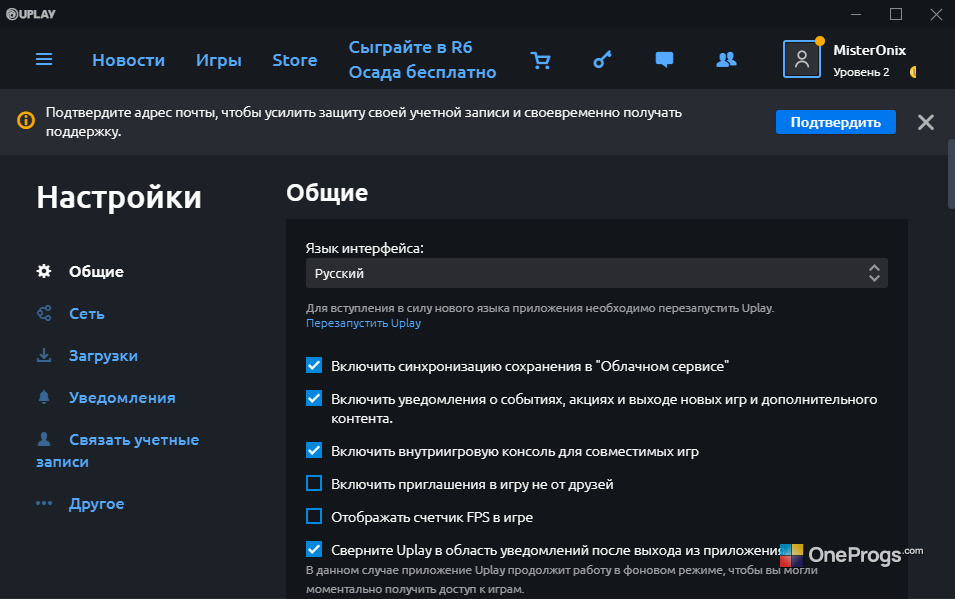Select the Уведомления settings section

[122, 398]
